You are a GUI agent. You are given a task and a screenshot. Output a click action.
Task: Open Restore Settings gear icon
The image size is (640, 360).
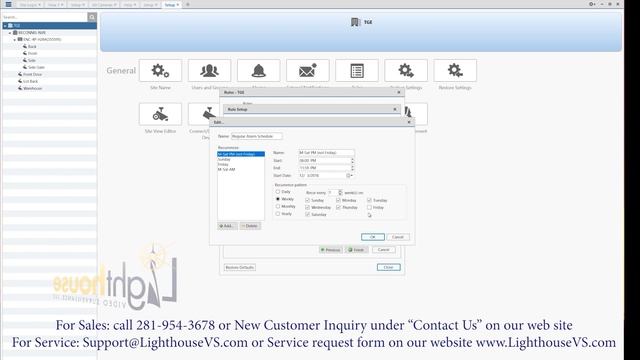[455, 71]
